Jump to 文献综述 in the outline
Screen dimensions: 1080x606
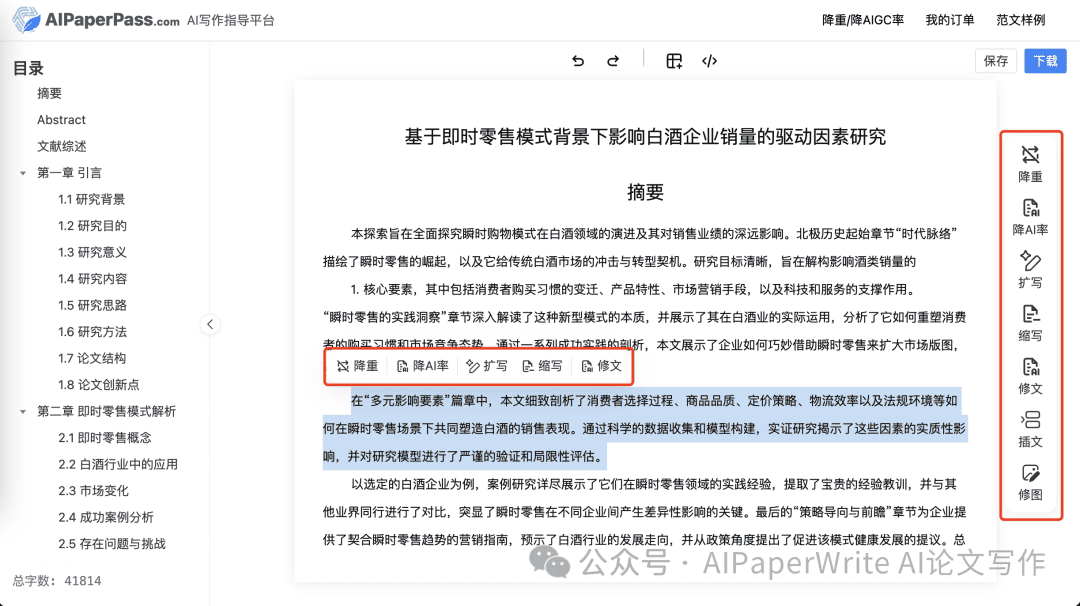point(62,147)
